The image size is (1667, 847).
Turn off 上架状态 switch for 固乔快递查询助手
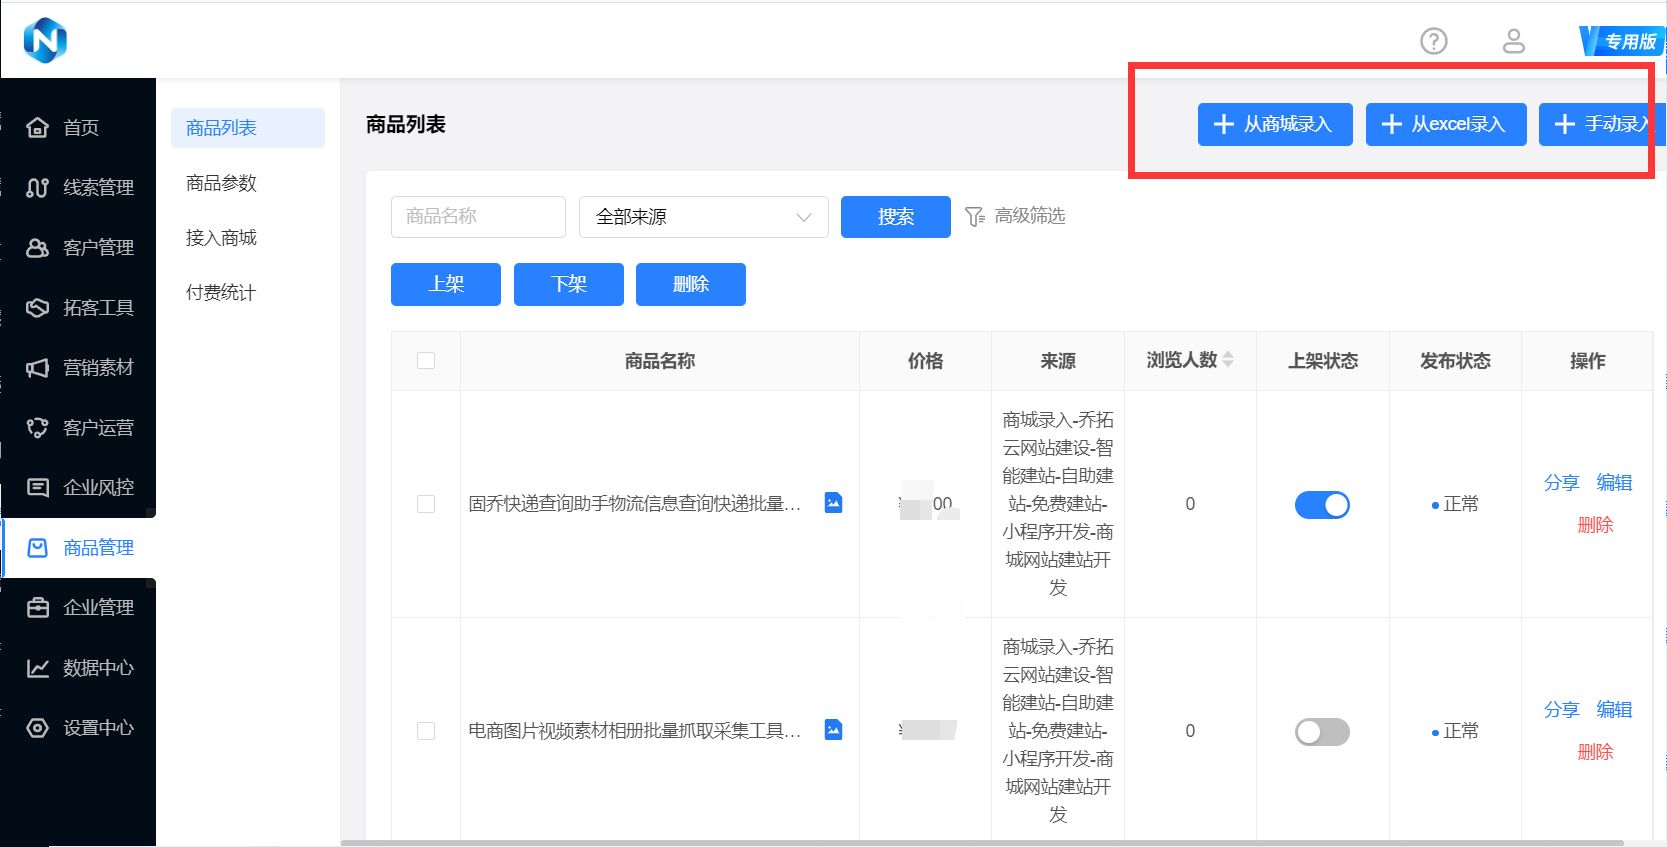tap(1322, 505)
